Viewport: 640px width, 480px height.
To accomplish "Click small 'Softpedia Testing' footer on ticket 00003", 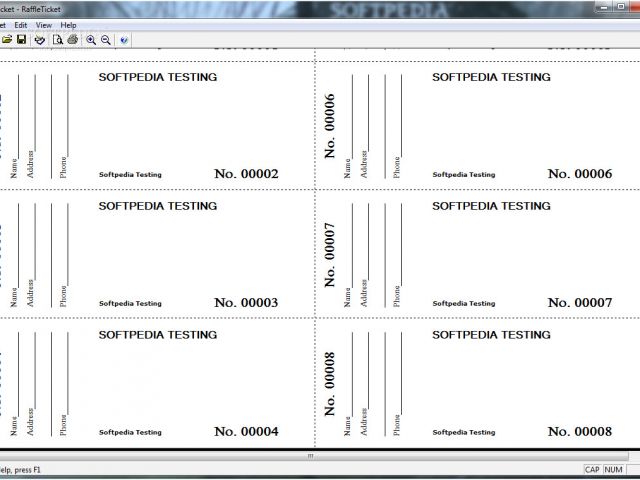I will tap(130, 304).
